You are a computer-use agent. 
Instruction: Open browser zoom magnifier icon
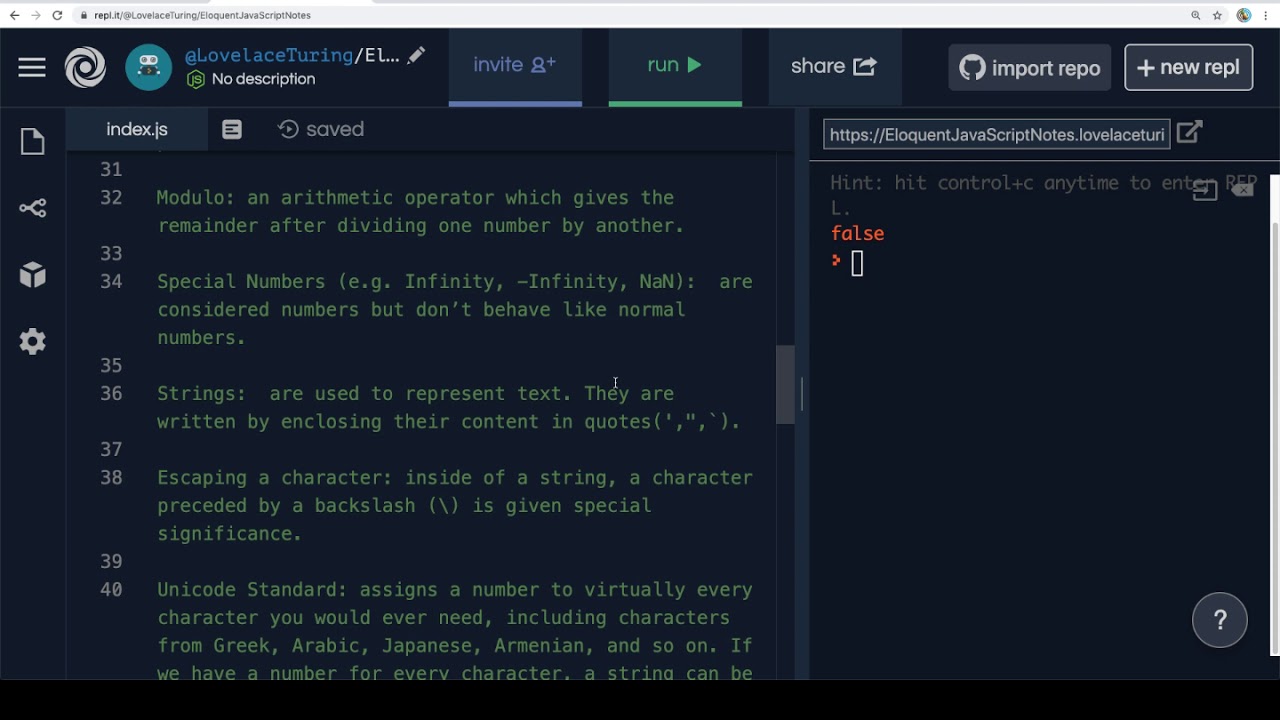[1196, 15]
